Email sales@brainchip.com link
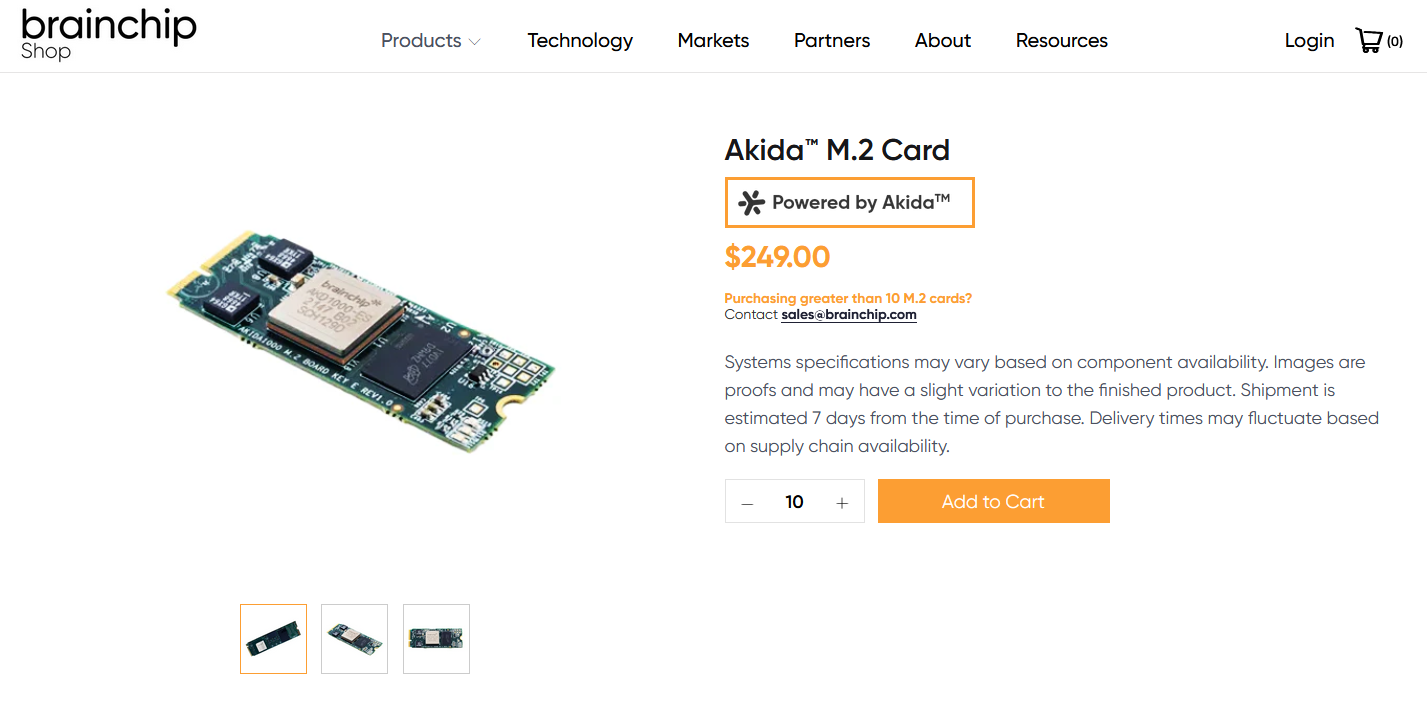The height and width of the screenshot is (723, 1427). pos(849,314)
